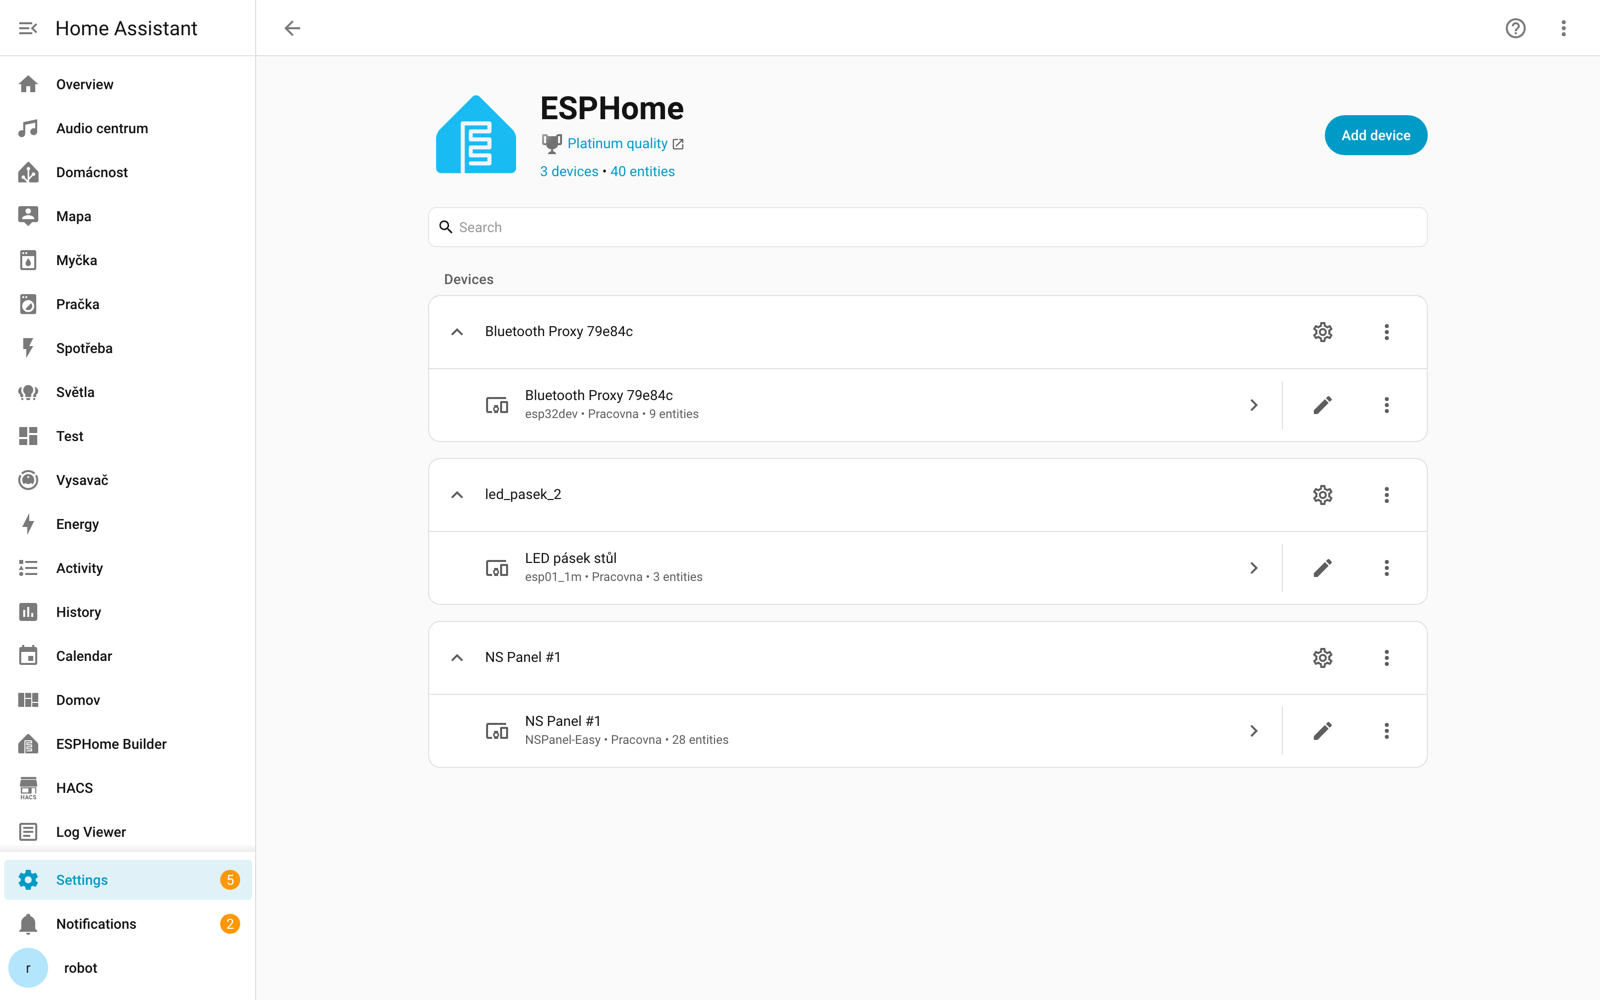
Task: Collapse the sidebar with the hamburger icon
Action: (28, 28)
